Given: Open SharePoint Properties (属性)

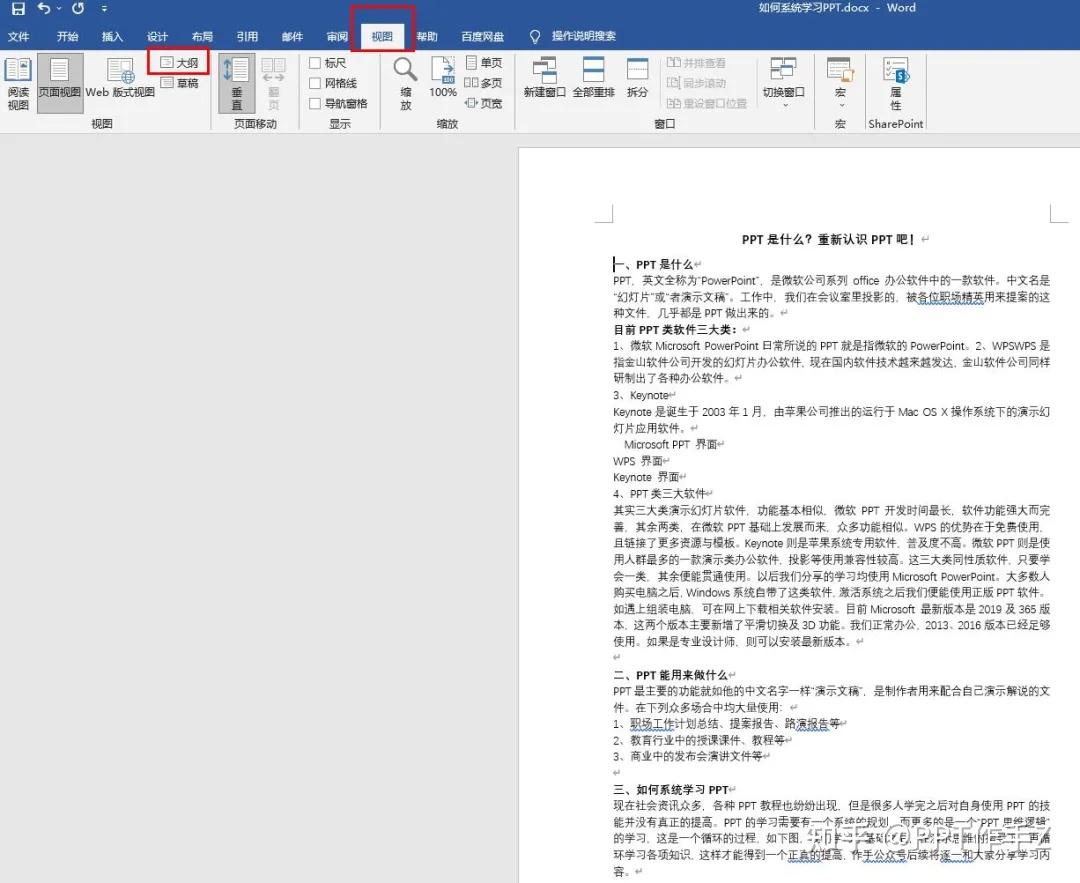Looking at the screenshot, I should coord(894,80).
